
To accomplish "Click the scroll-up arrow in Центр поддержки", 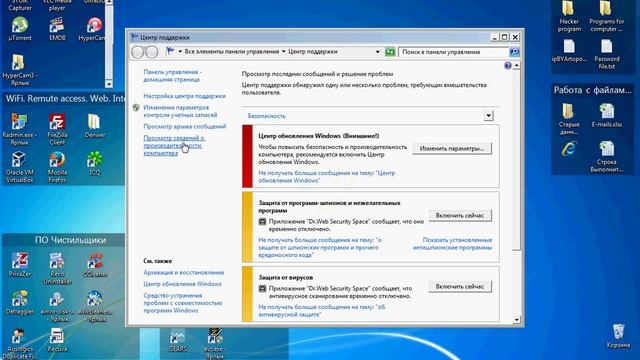I will click(x=516, y=65).
